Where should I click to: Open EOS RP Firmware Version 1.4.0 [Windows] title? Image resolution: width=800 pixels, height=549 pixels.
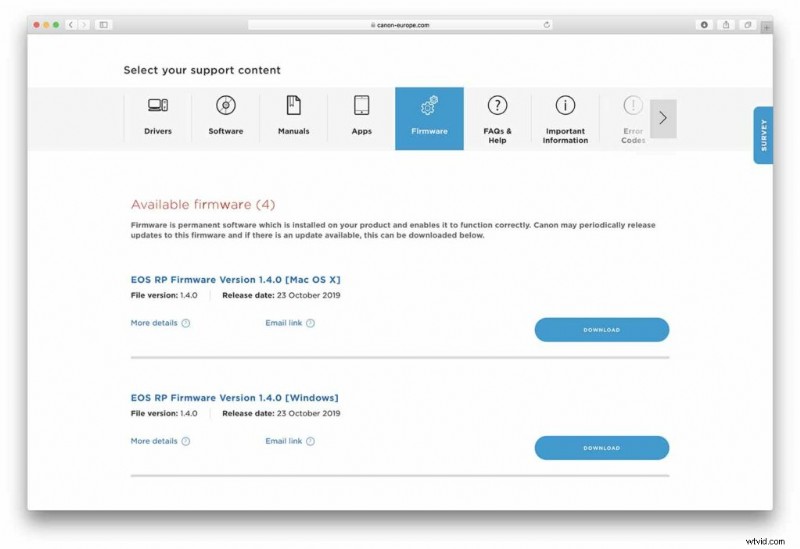pyautogui.click(x=234, y=398)
